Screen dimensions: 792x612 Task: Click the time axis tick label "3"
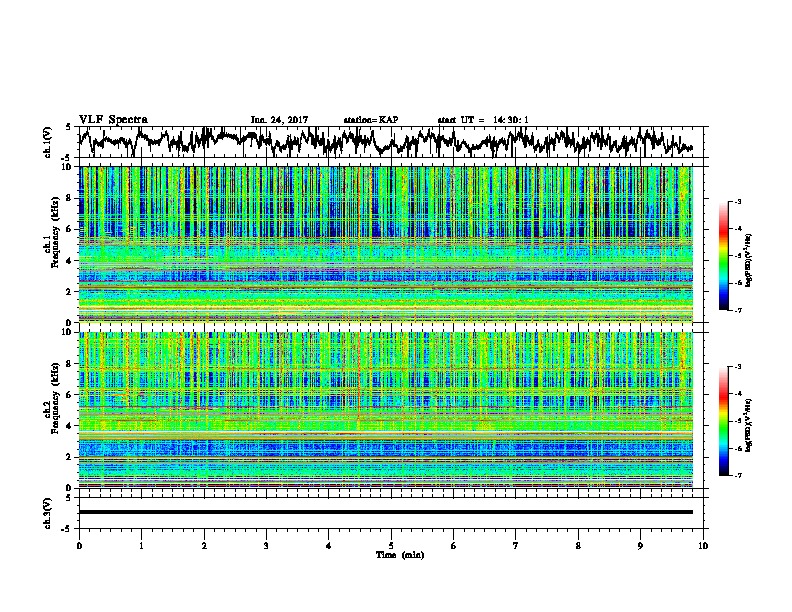pos(266,546)
